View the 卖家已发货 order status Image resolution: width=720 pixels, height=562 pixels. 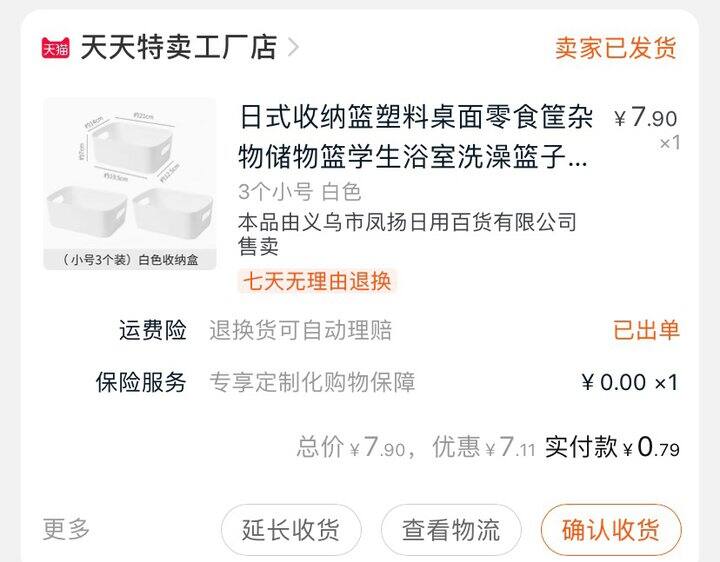[616, 48]
